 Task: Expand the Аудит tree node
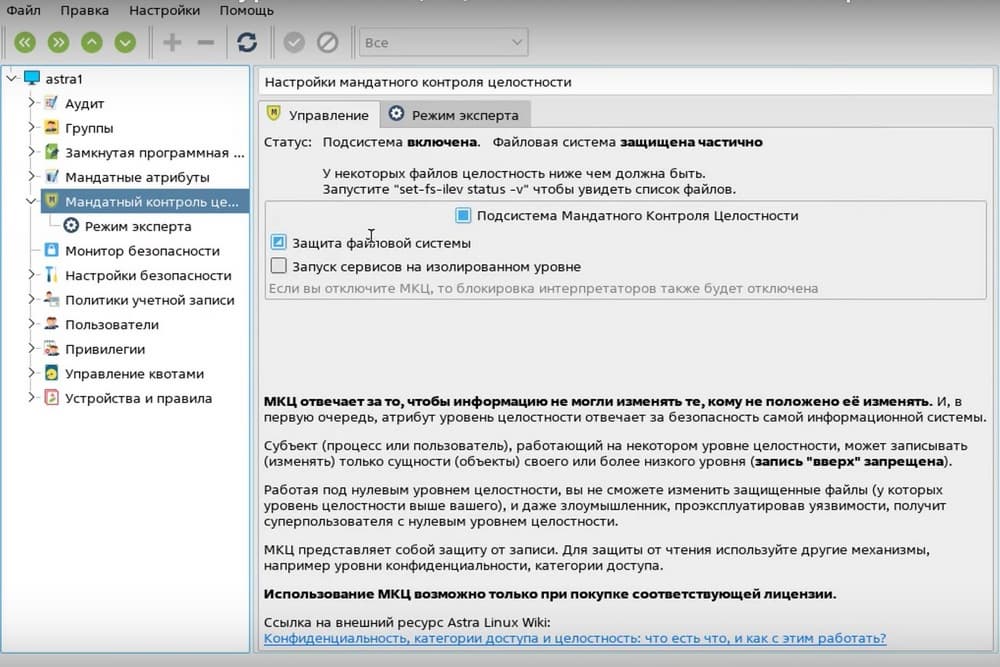[x=31, y=102]
